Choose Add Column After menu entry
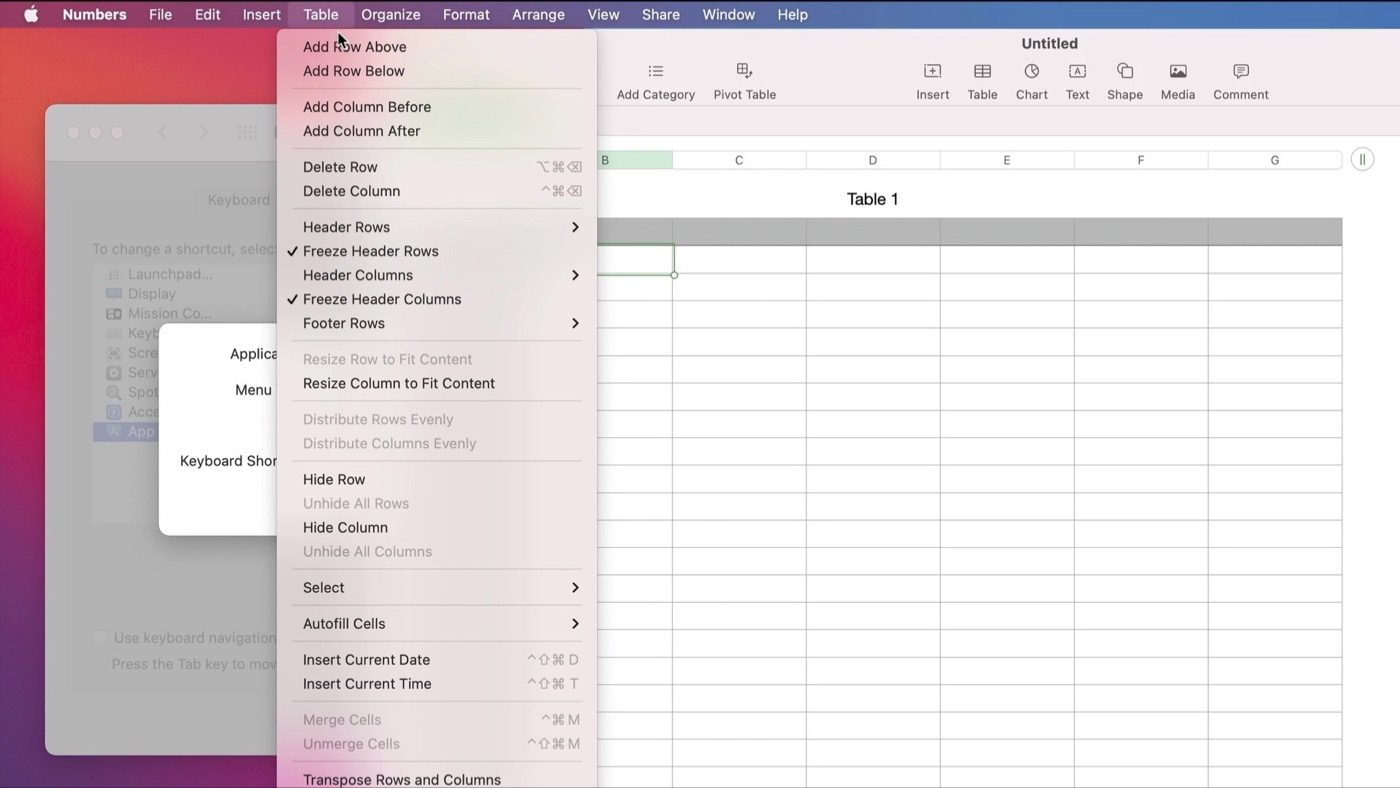Viewport: 1400px width, 788px height. click(x=361, y=131)
